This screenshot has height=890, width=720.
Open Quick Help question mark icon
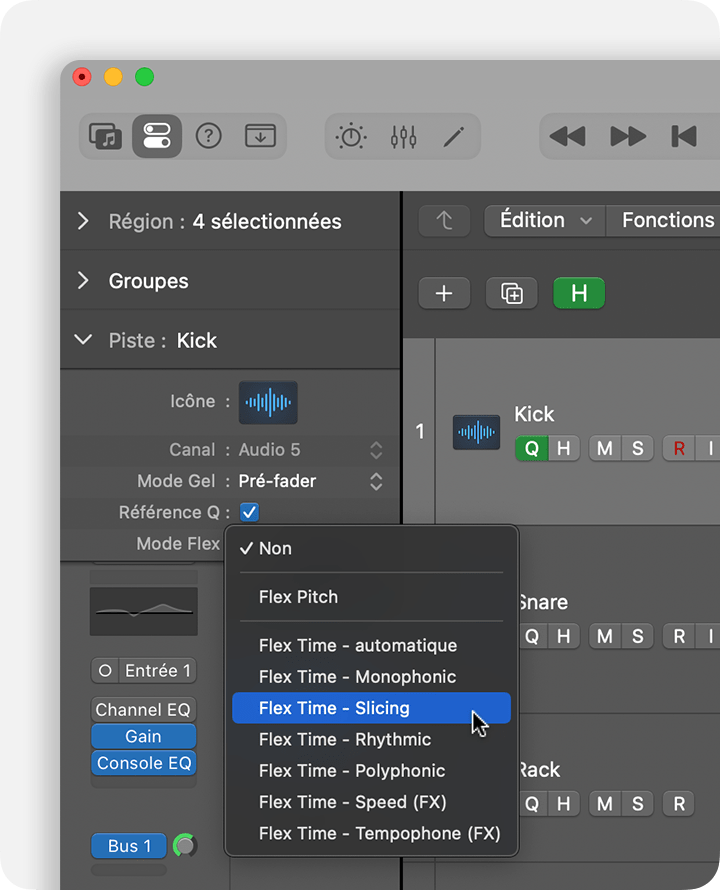pyautogui.click(x=208, y=136)
